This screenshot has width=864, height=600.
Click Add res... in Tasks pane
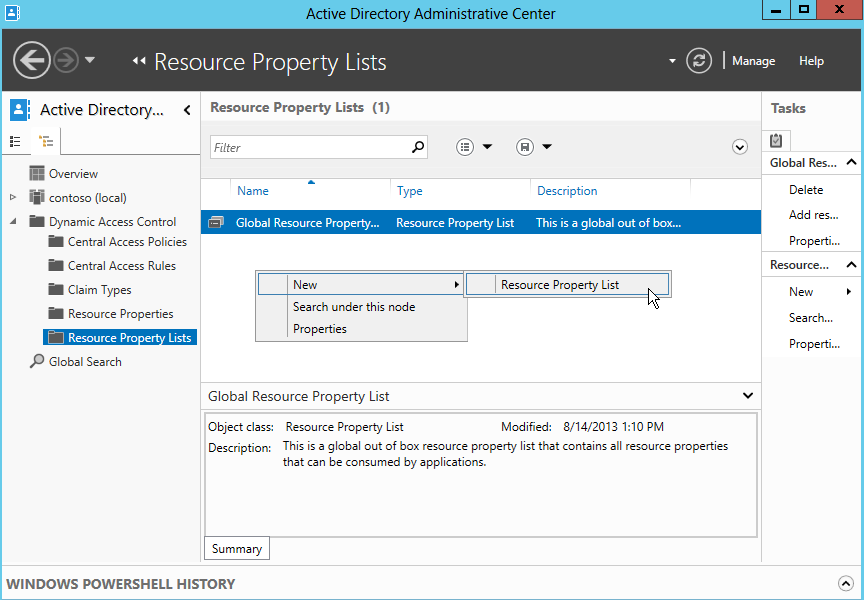(813, 215)
